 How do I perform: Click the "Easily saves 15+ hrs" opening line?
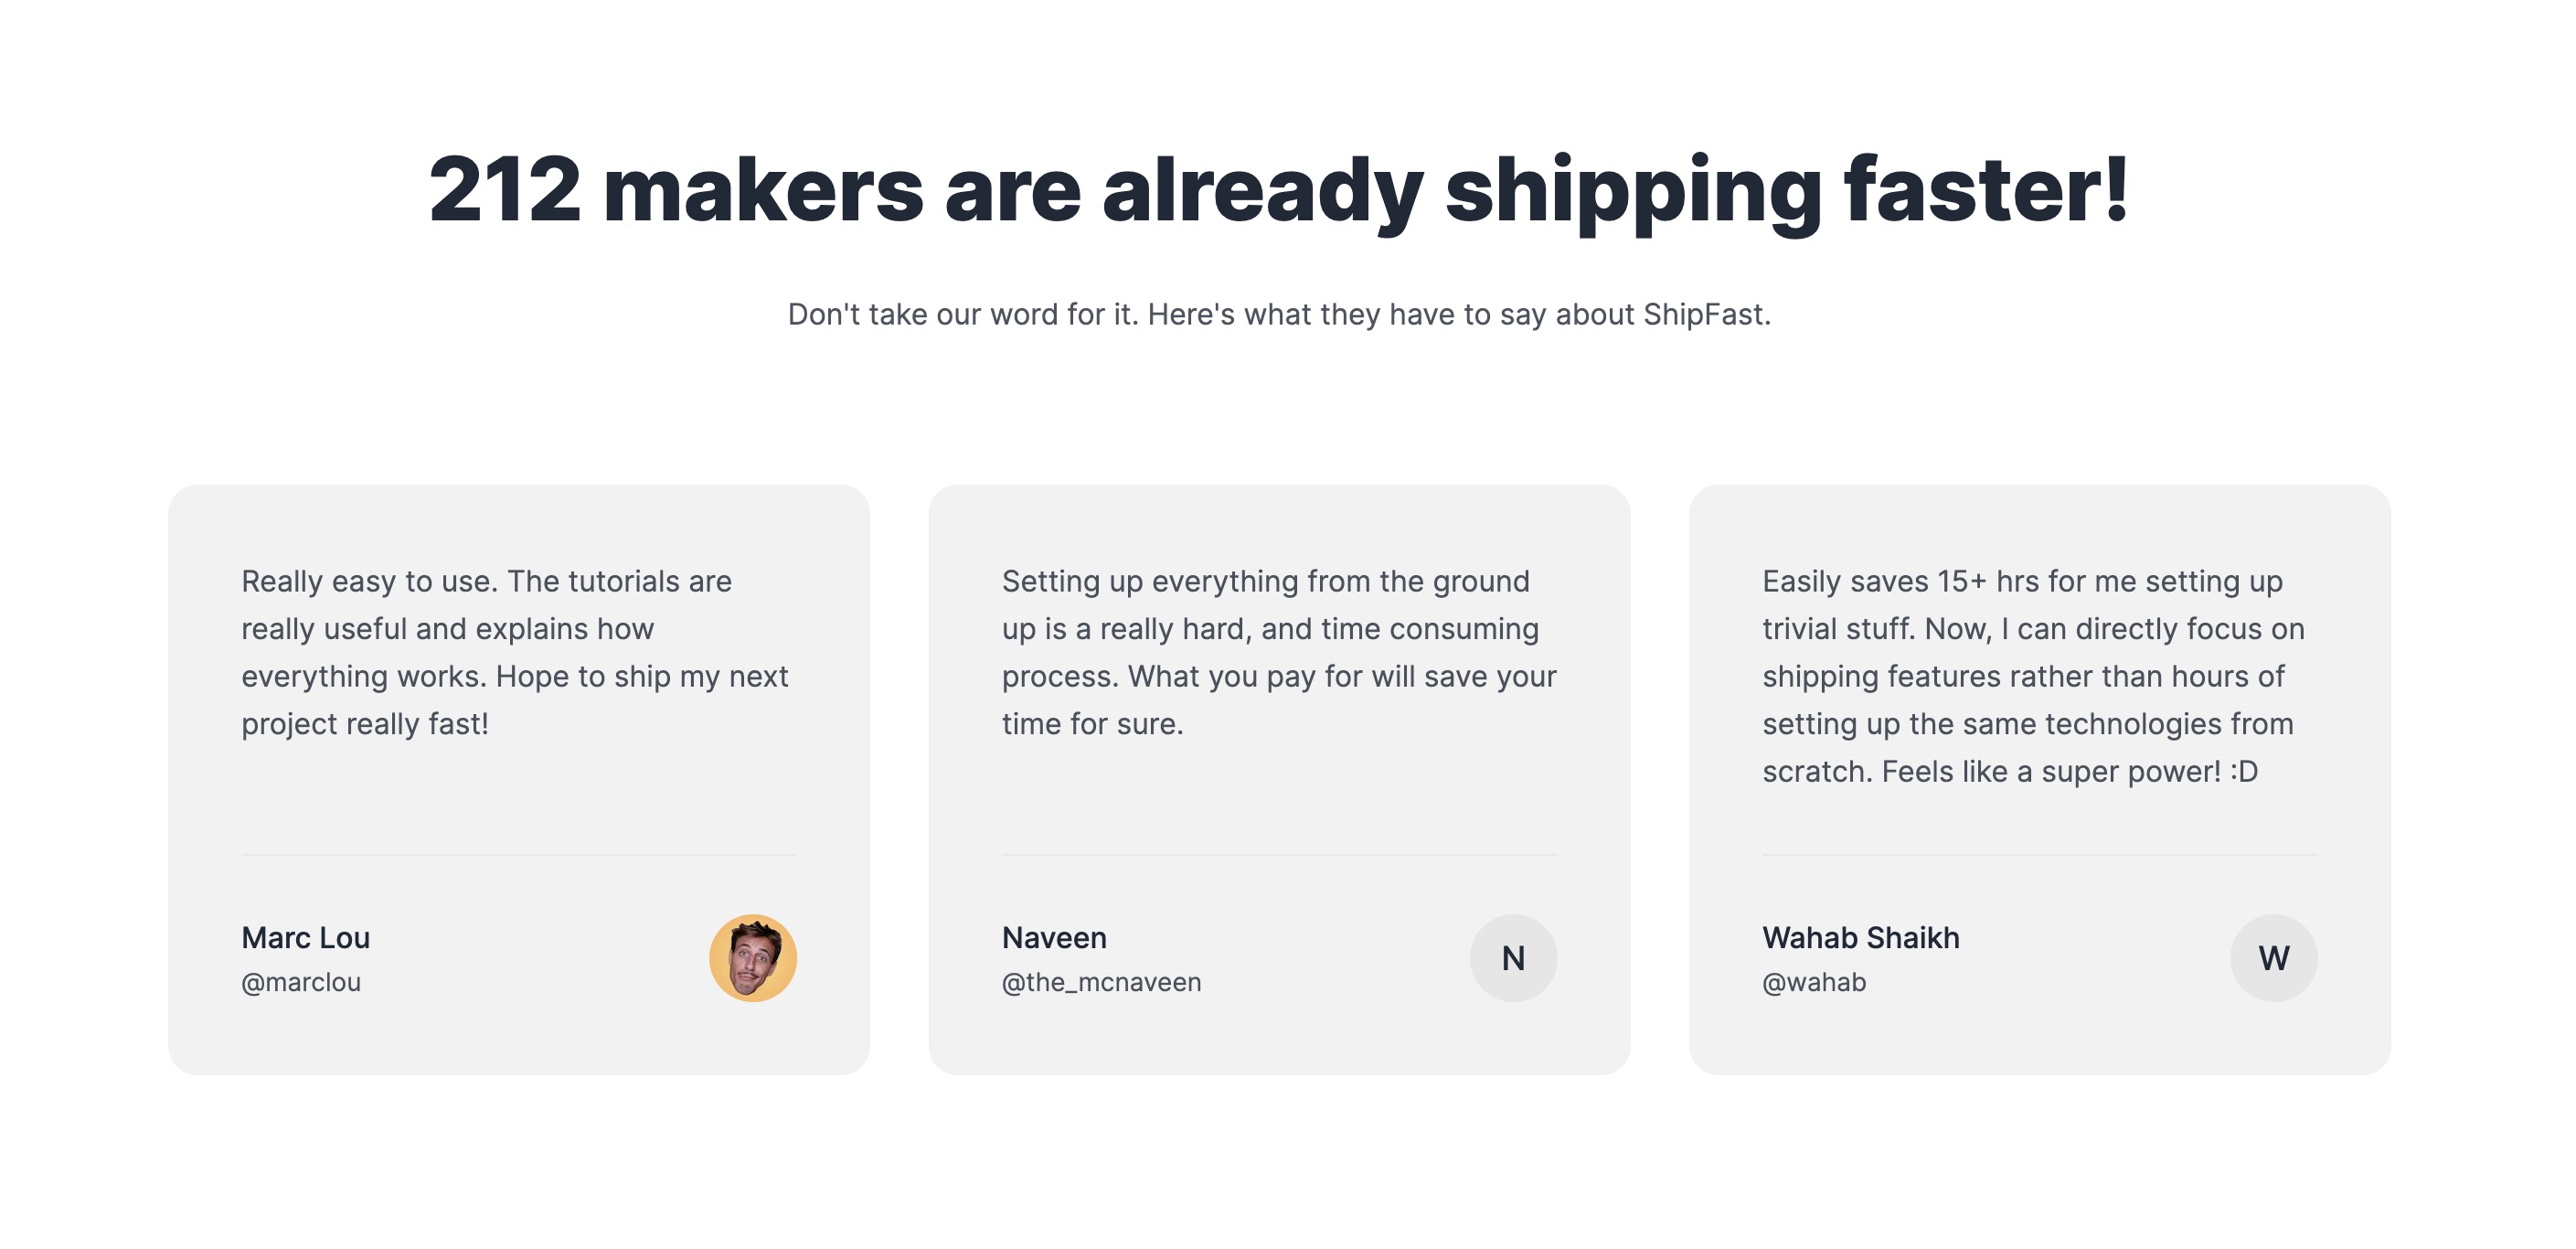tap(2021, 581)
